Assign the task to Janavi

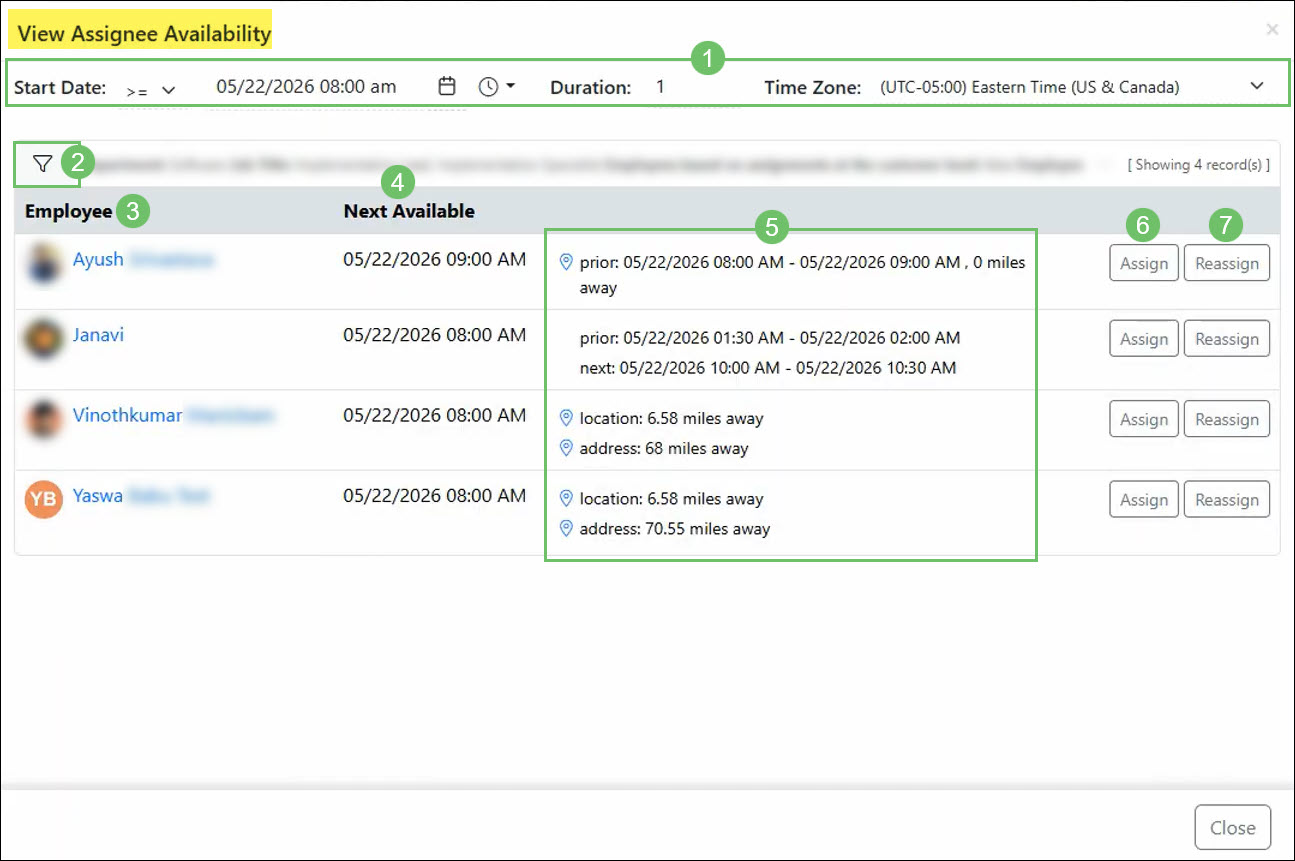click(1144, 339)
